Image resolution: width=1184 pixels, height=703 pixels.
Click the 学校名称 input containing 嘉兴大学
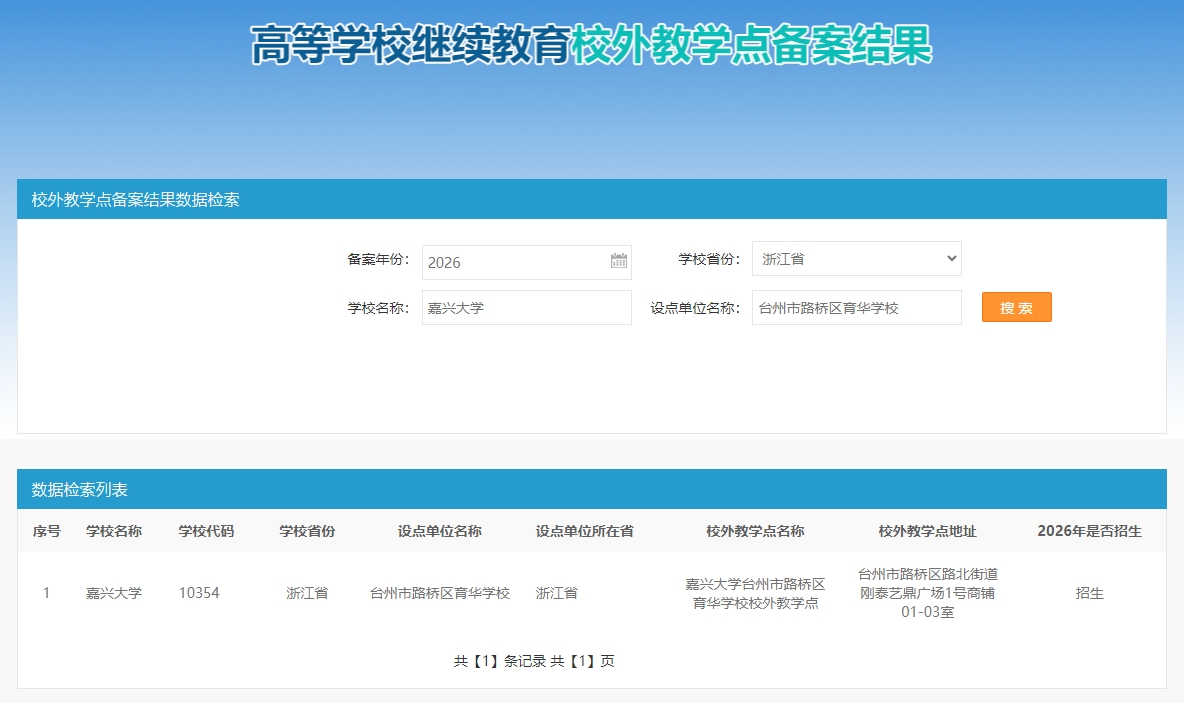pyautogui.click(x=526, y=308)
